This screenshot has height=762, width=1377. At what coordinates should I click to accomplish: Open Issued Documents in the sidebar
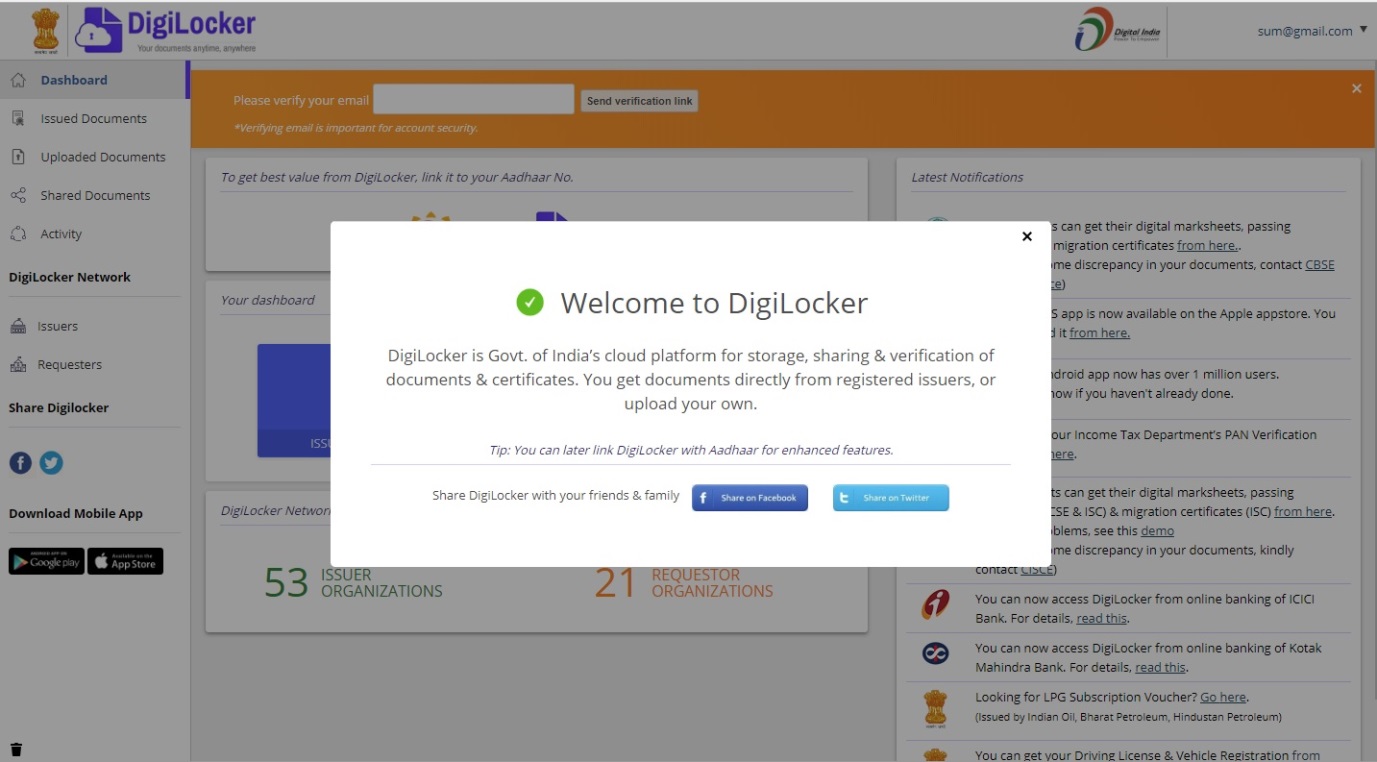(x=94, y=119)
